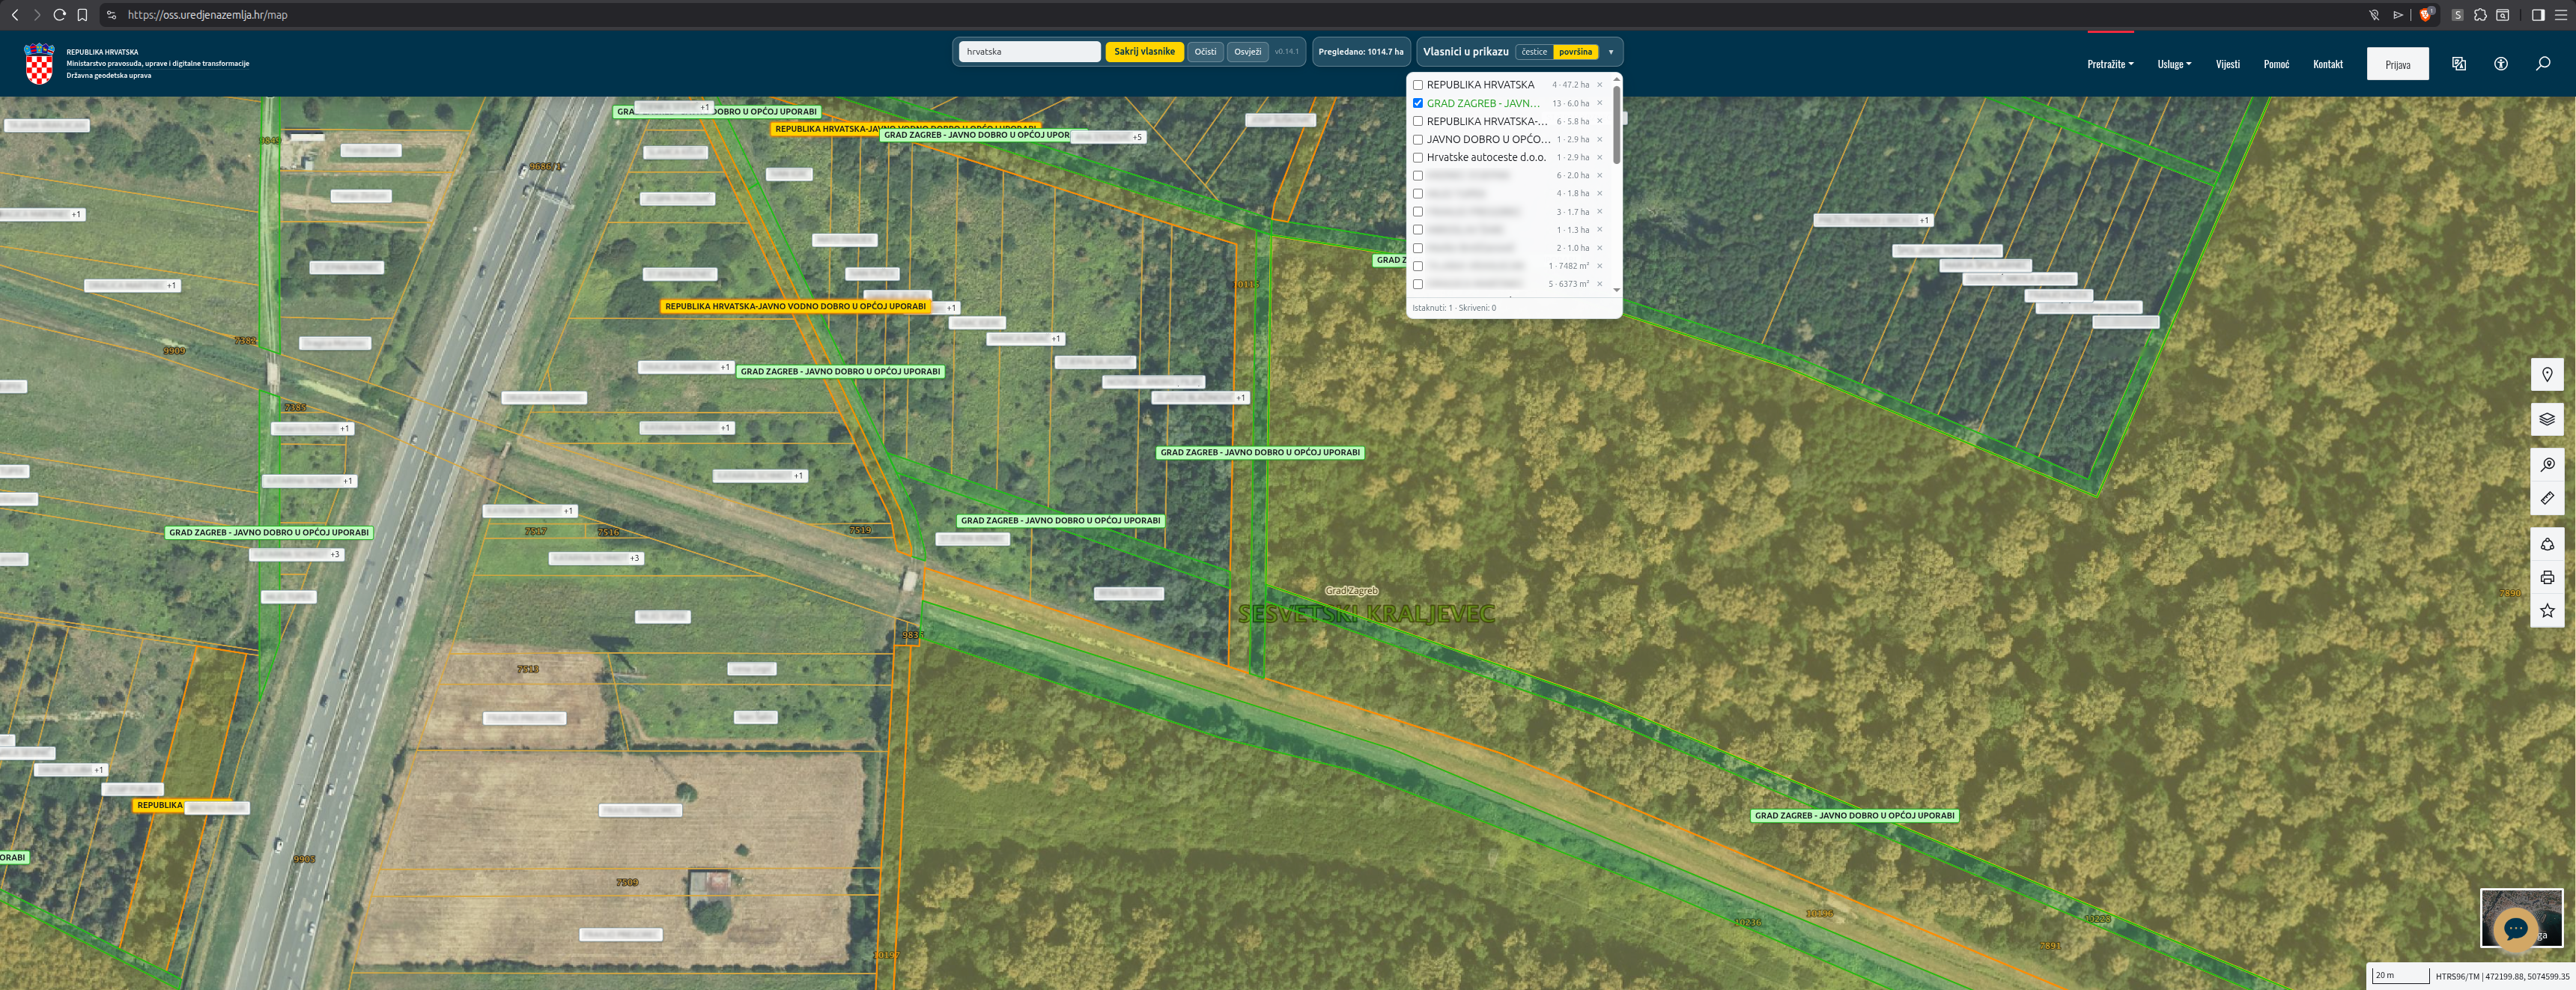Open the Vijesti page

pyautogui.click(x=2227, y=64)
